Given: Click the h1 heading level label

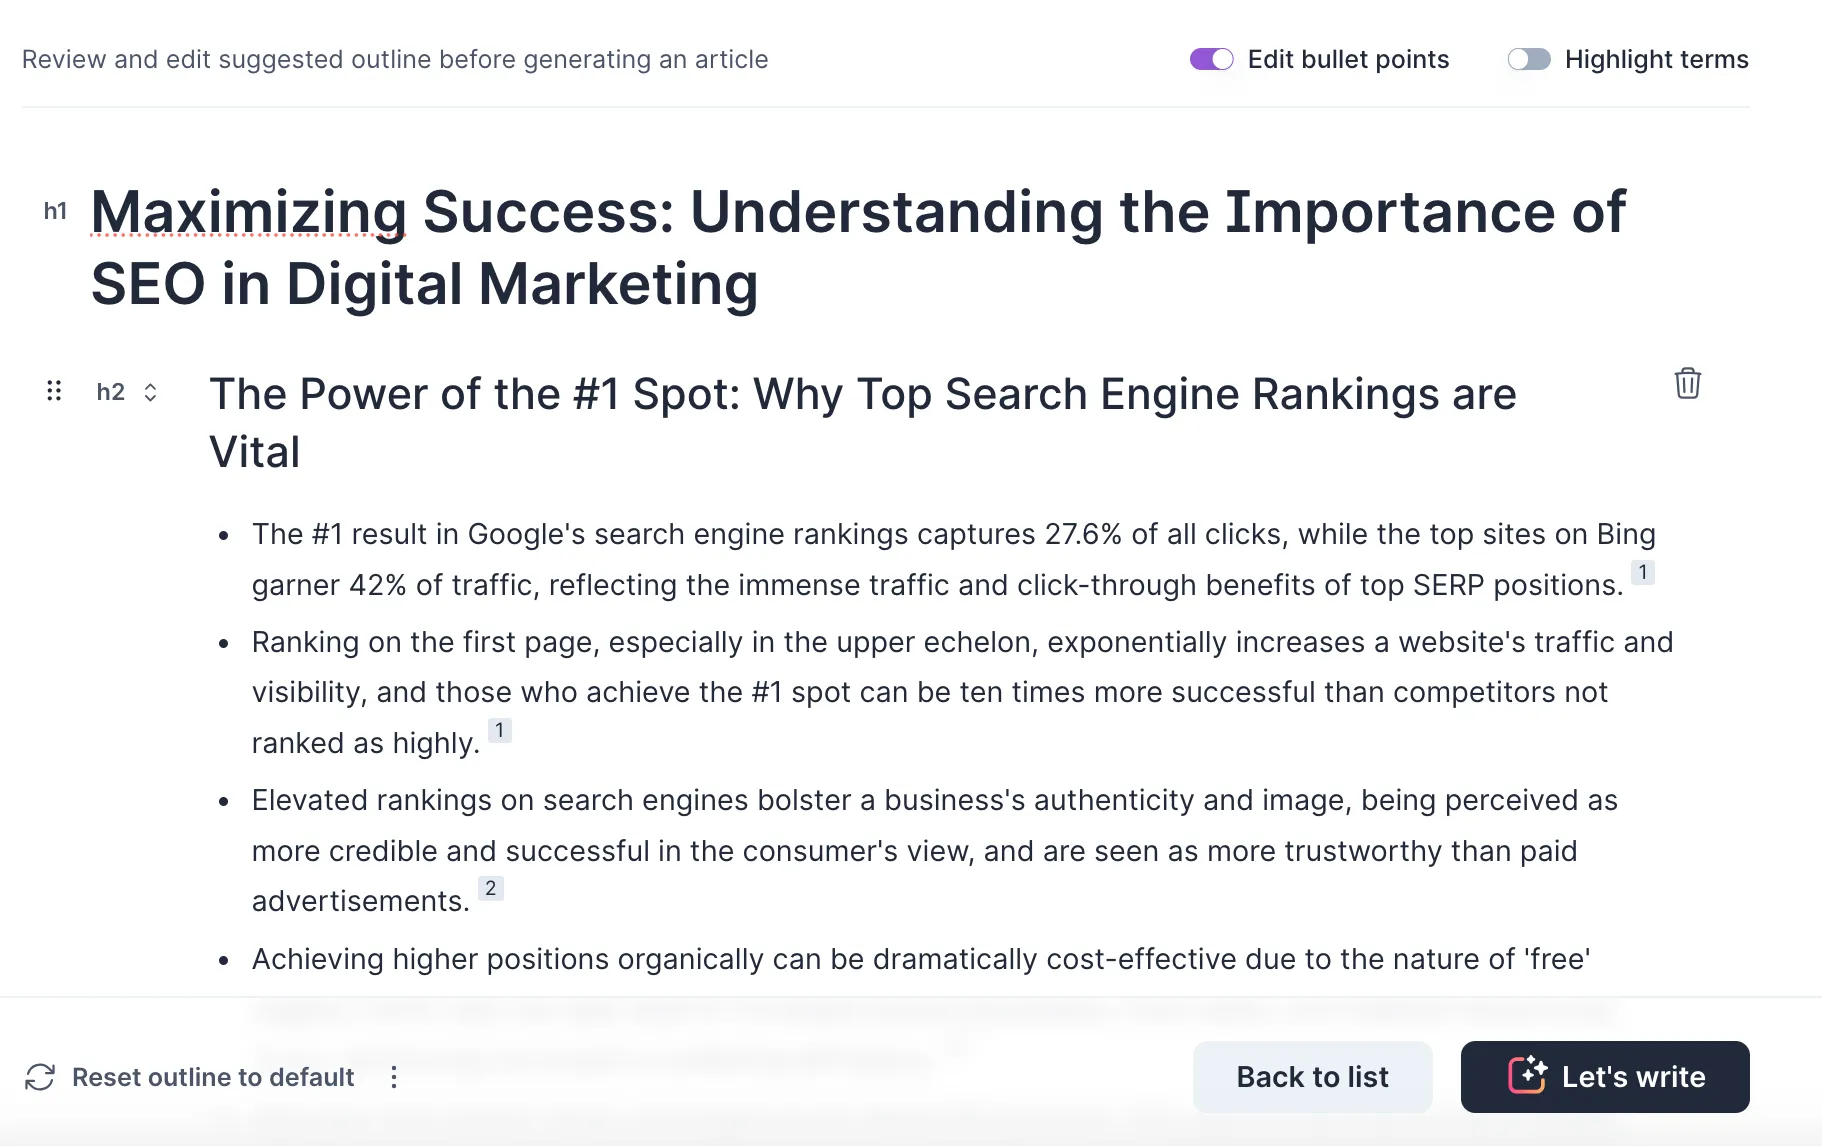Looking at the screenshot, I should click(x=55, y=211).
